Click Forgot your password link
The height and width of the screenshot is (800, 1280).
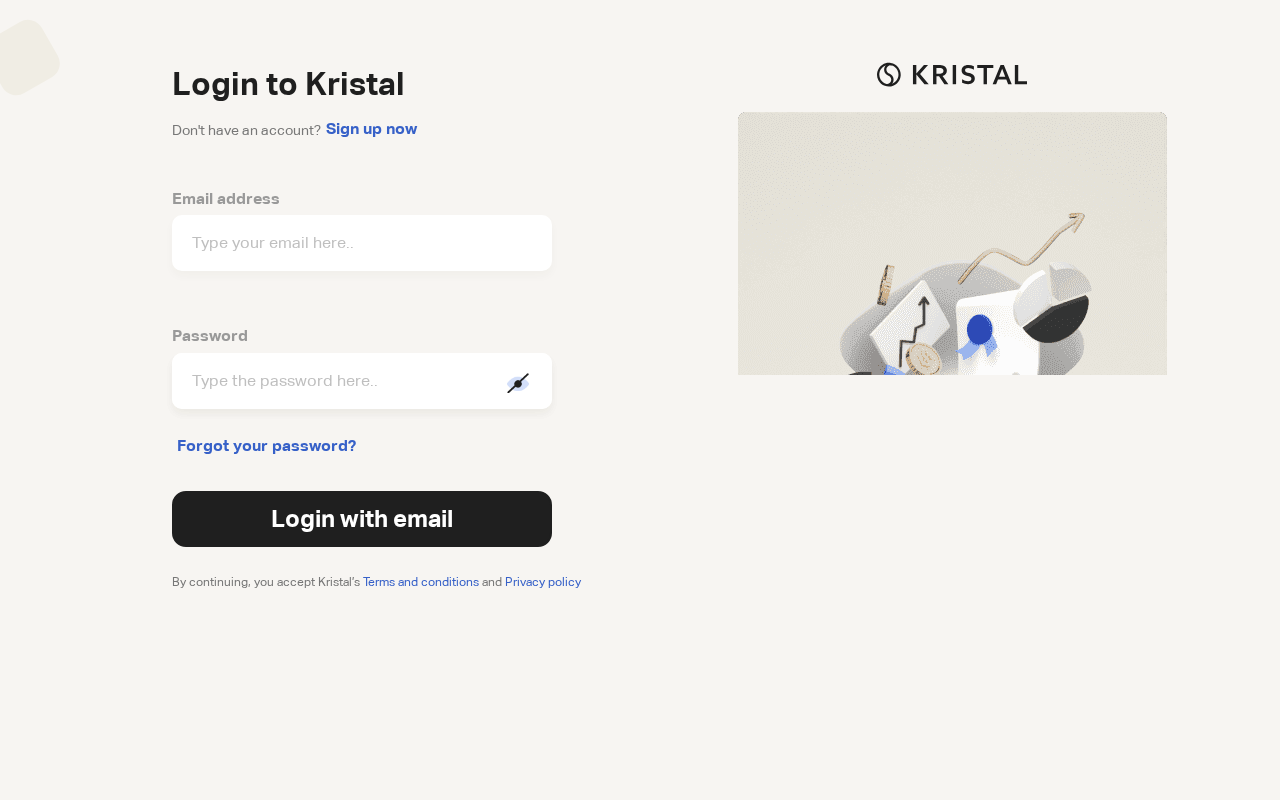267,446
